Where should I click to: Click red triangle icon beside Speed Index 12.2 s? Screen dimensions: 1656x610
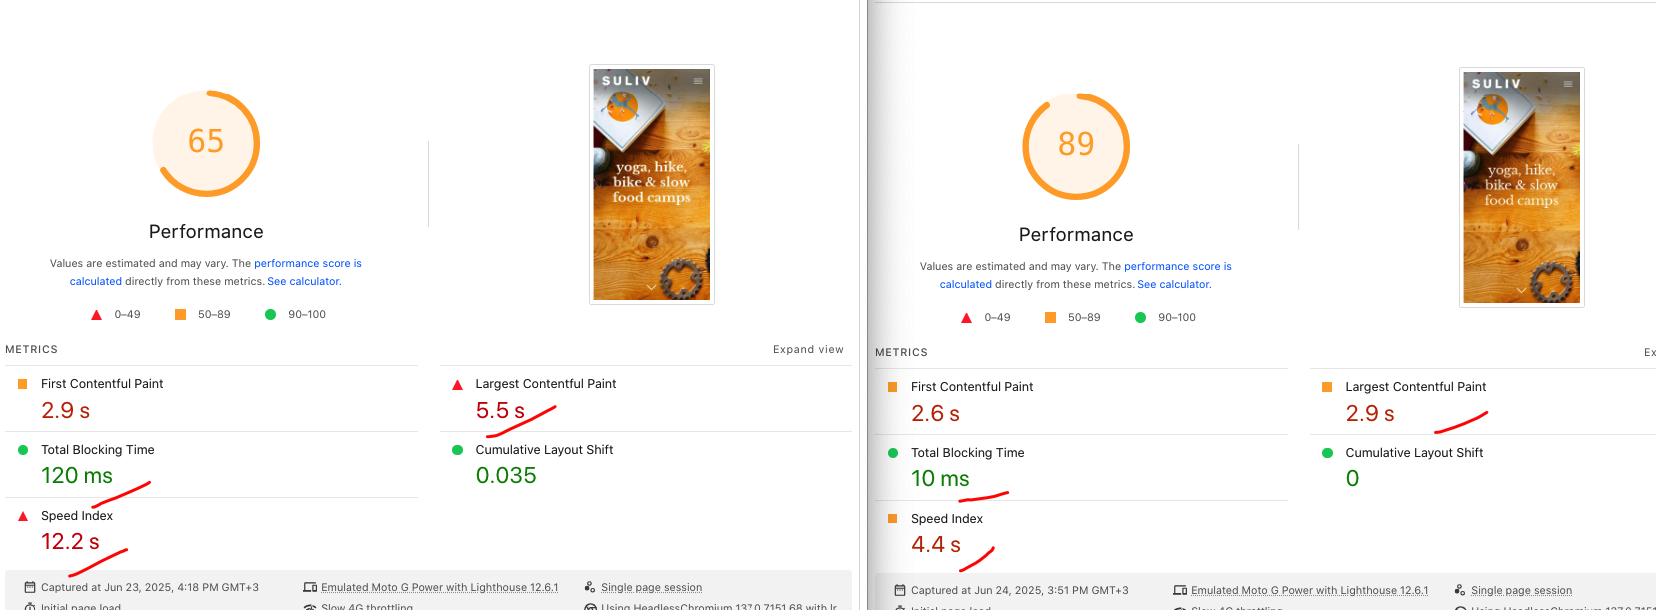point(23,516)
